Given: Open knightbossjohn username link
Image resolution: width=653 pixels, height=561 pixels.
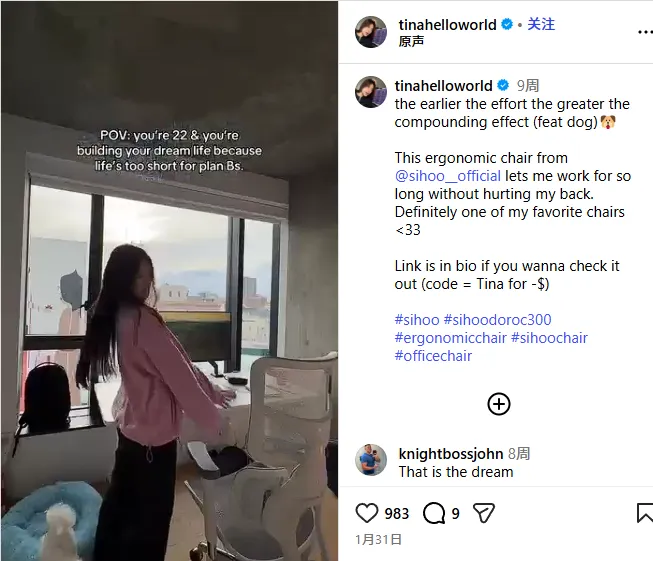Looking at the screenshot, I should coord(451,454).
